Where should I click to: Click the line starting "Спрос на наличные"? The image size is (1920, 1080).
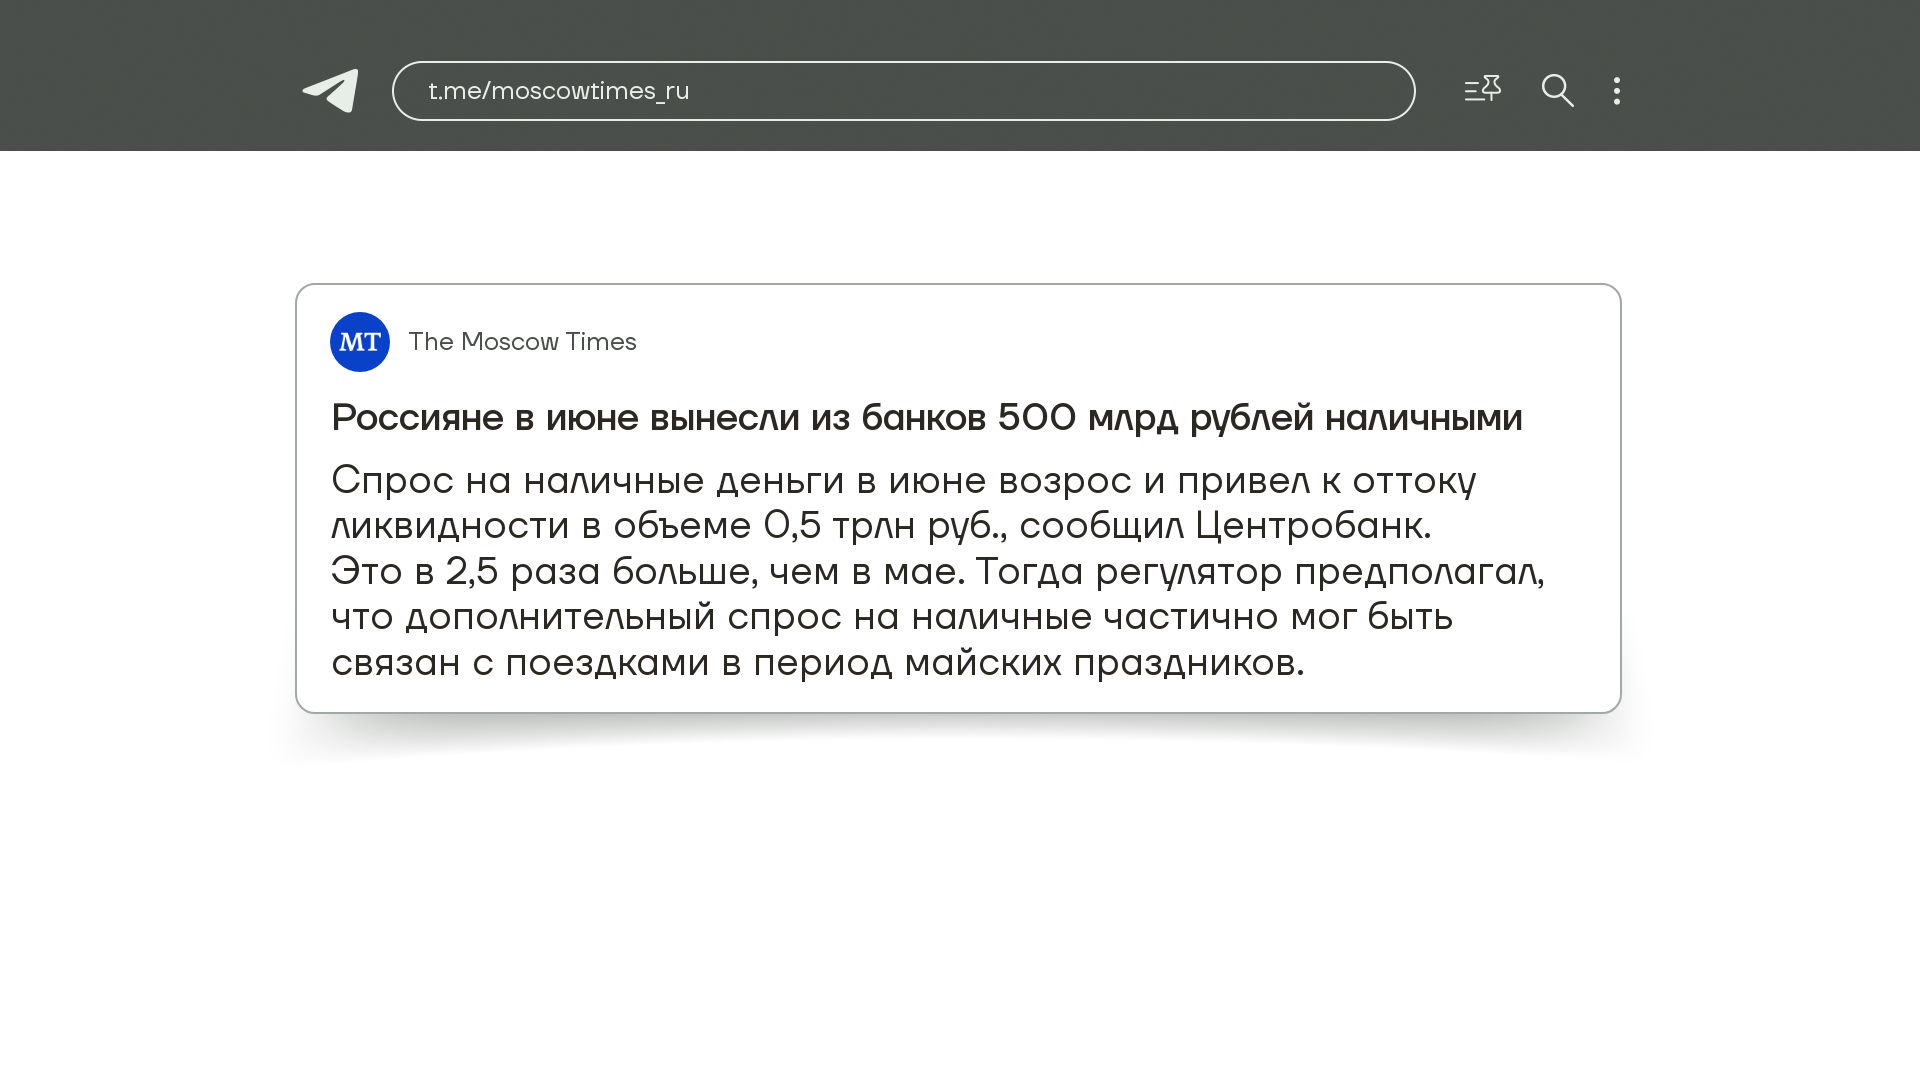(902, 481)
